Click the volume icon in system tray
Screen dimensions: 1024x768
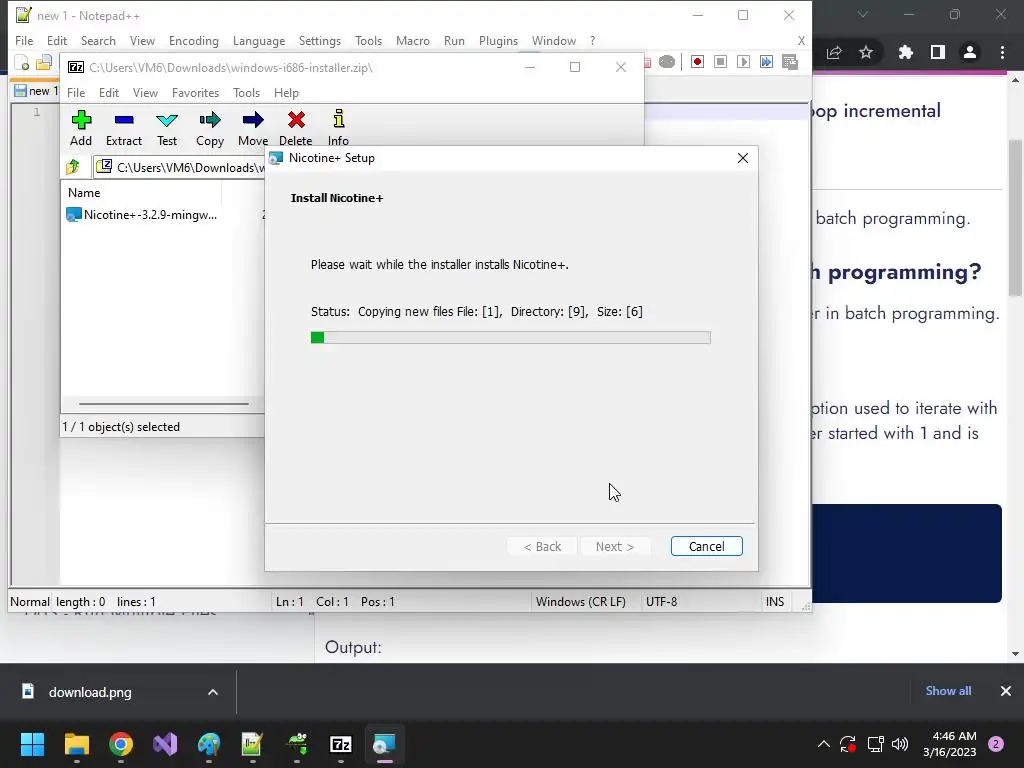point(900,744)
